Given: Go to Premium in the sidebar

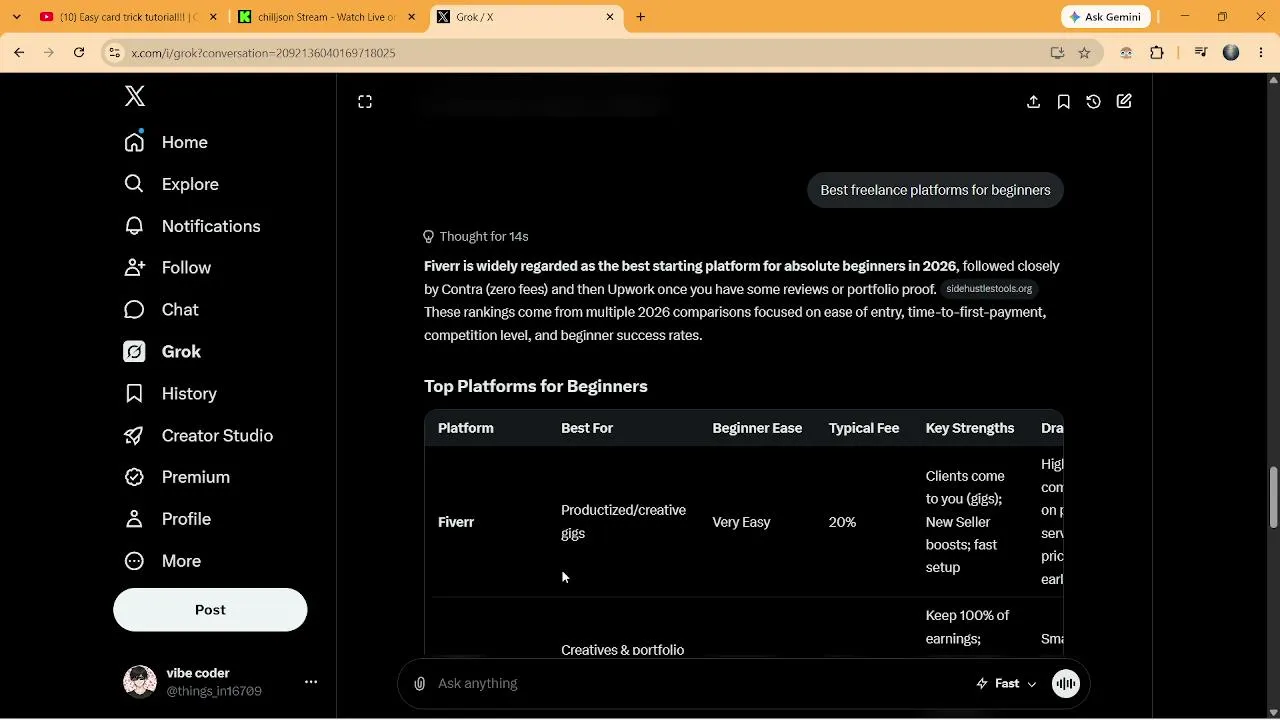Looking at the screenshot, I should click(177, 477).
